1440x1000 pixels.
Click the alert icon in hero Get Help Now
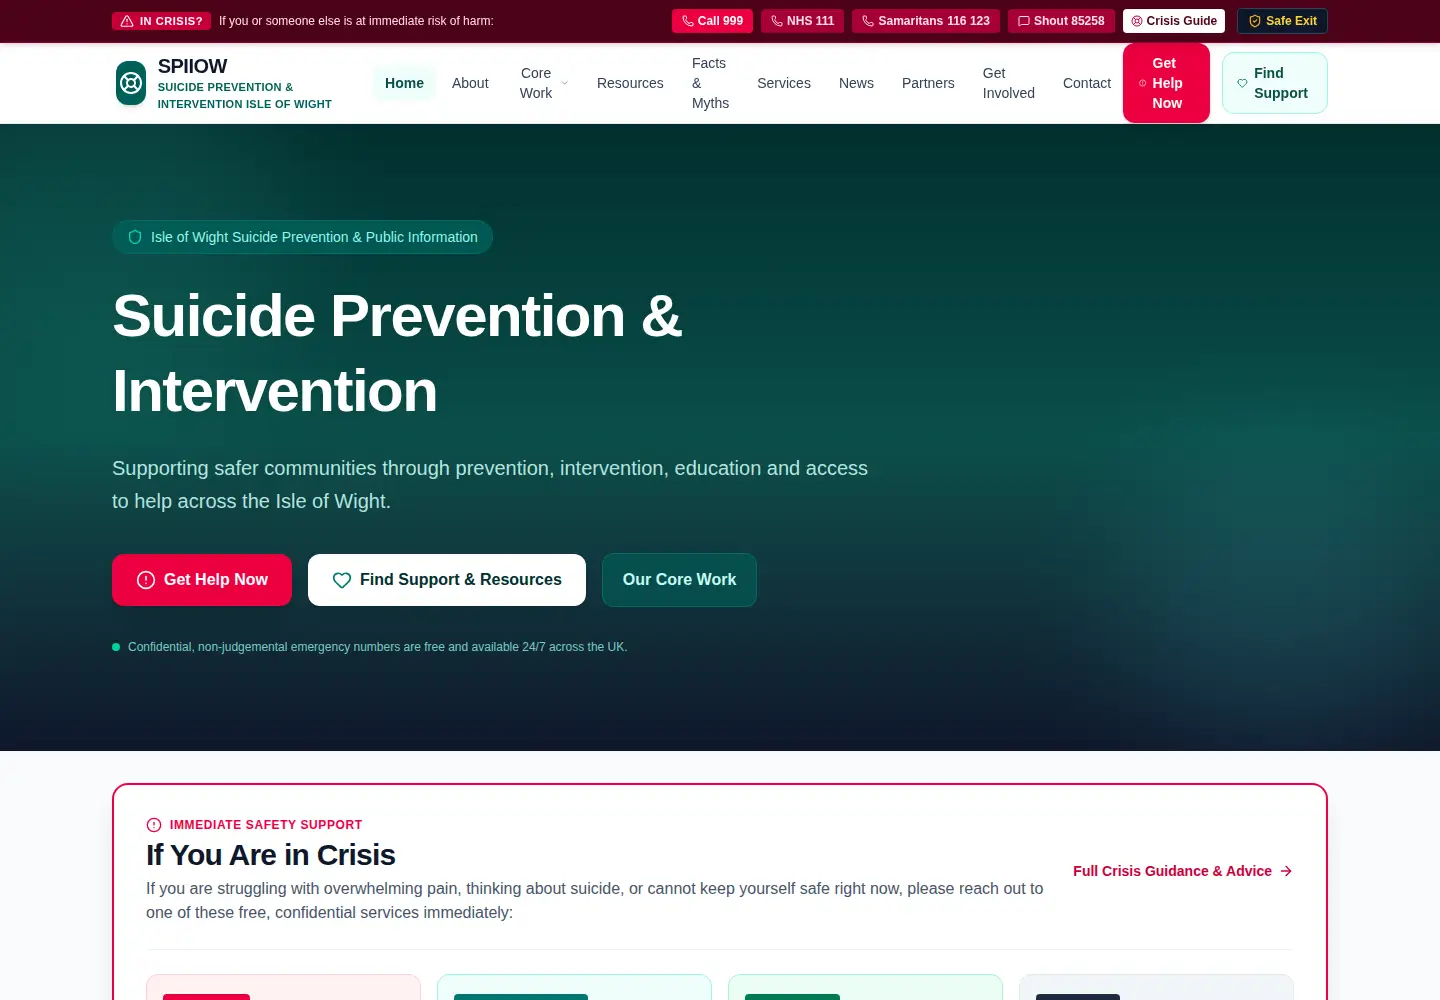coord(146,580)
